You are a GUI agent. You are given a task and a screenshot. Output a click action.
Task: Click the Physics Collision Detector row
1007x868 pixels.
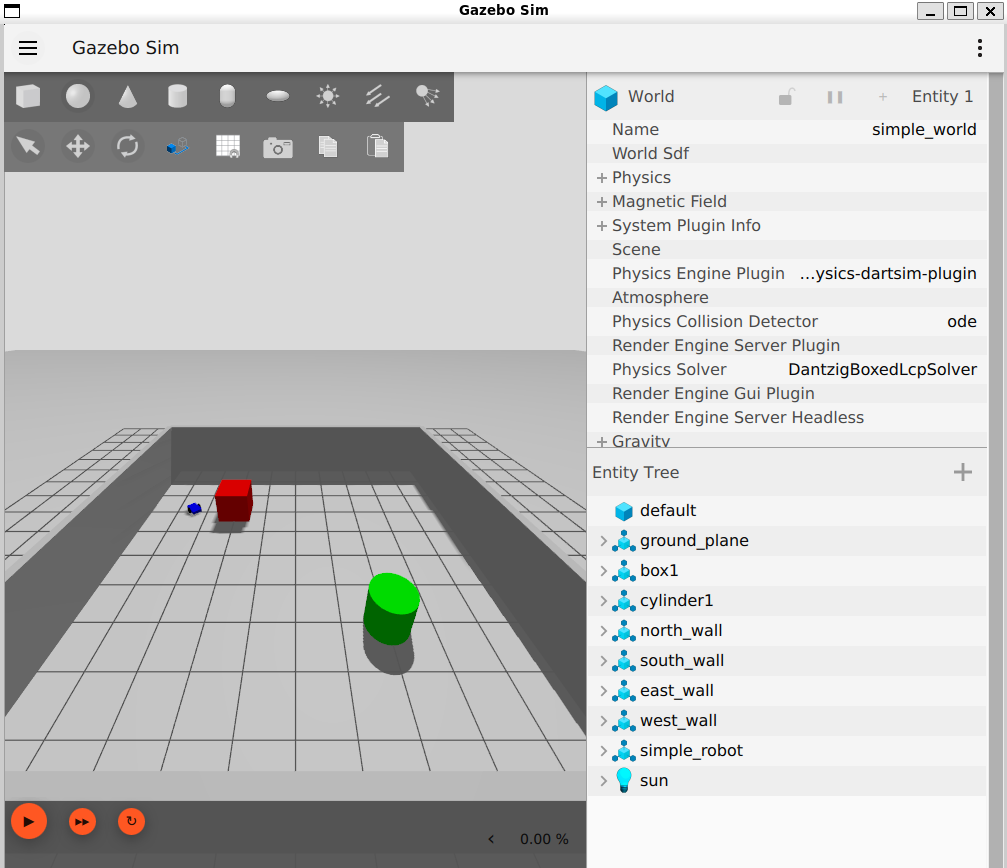click(787, 322)
